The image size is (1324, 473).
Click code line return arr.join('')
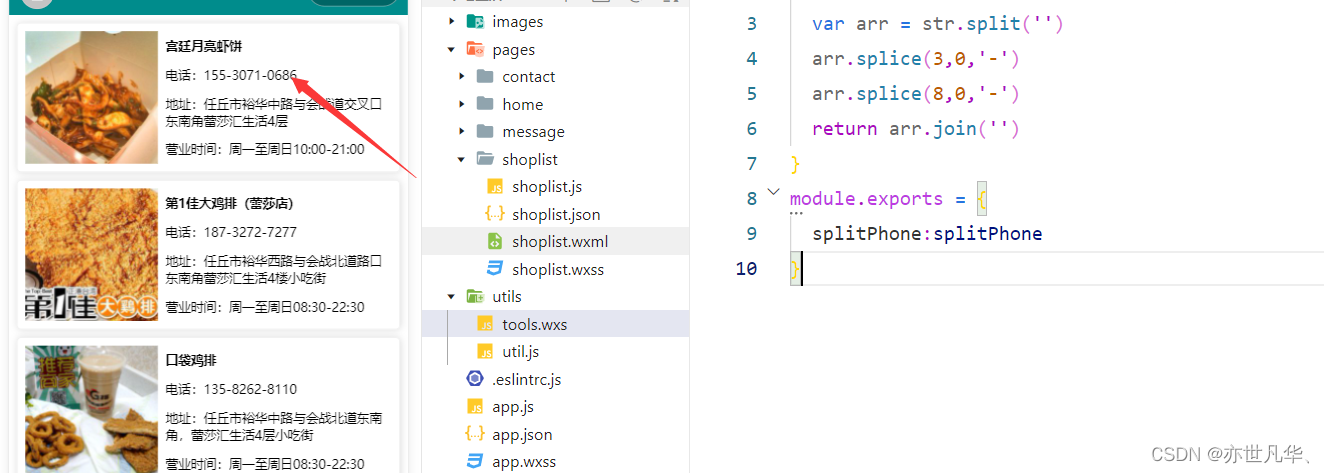pos(916,128)
